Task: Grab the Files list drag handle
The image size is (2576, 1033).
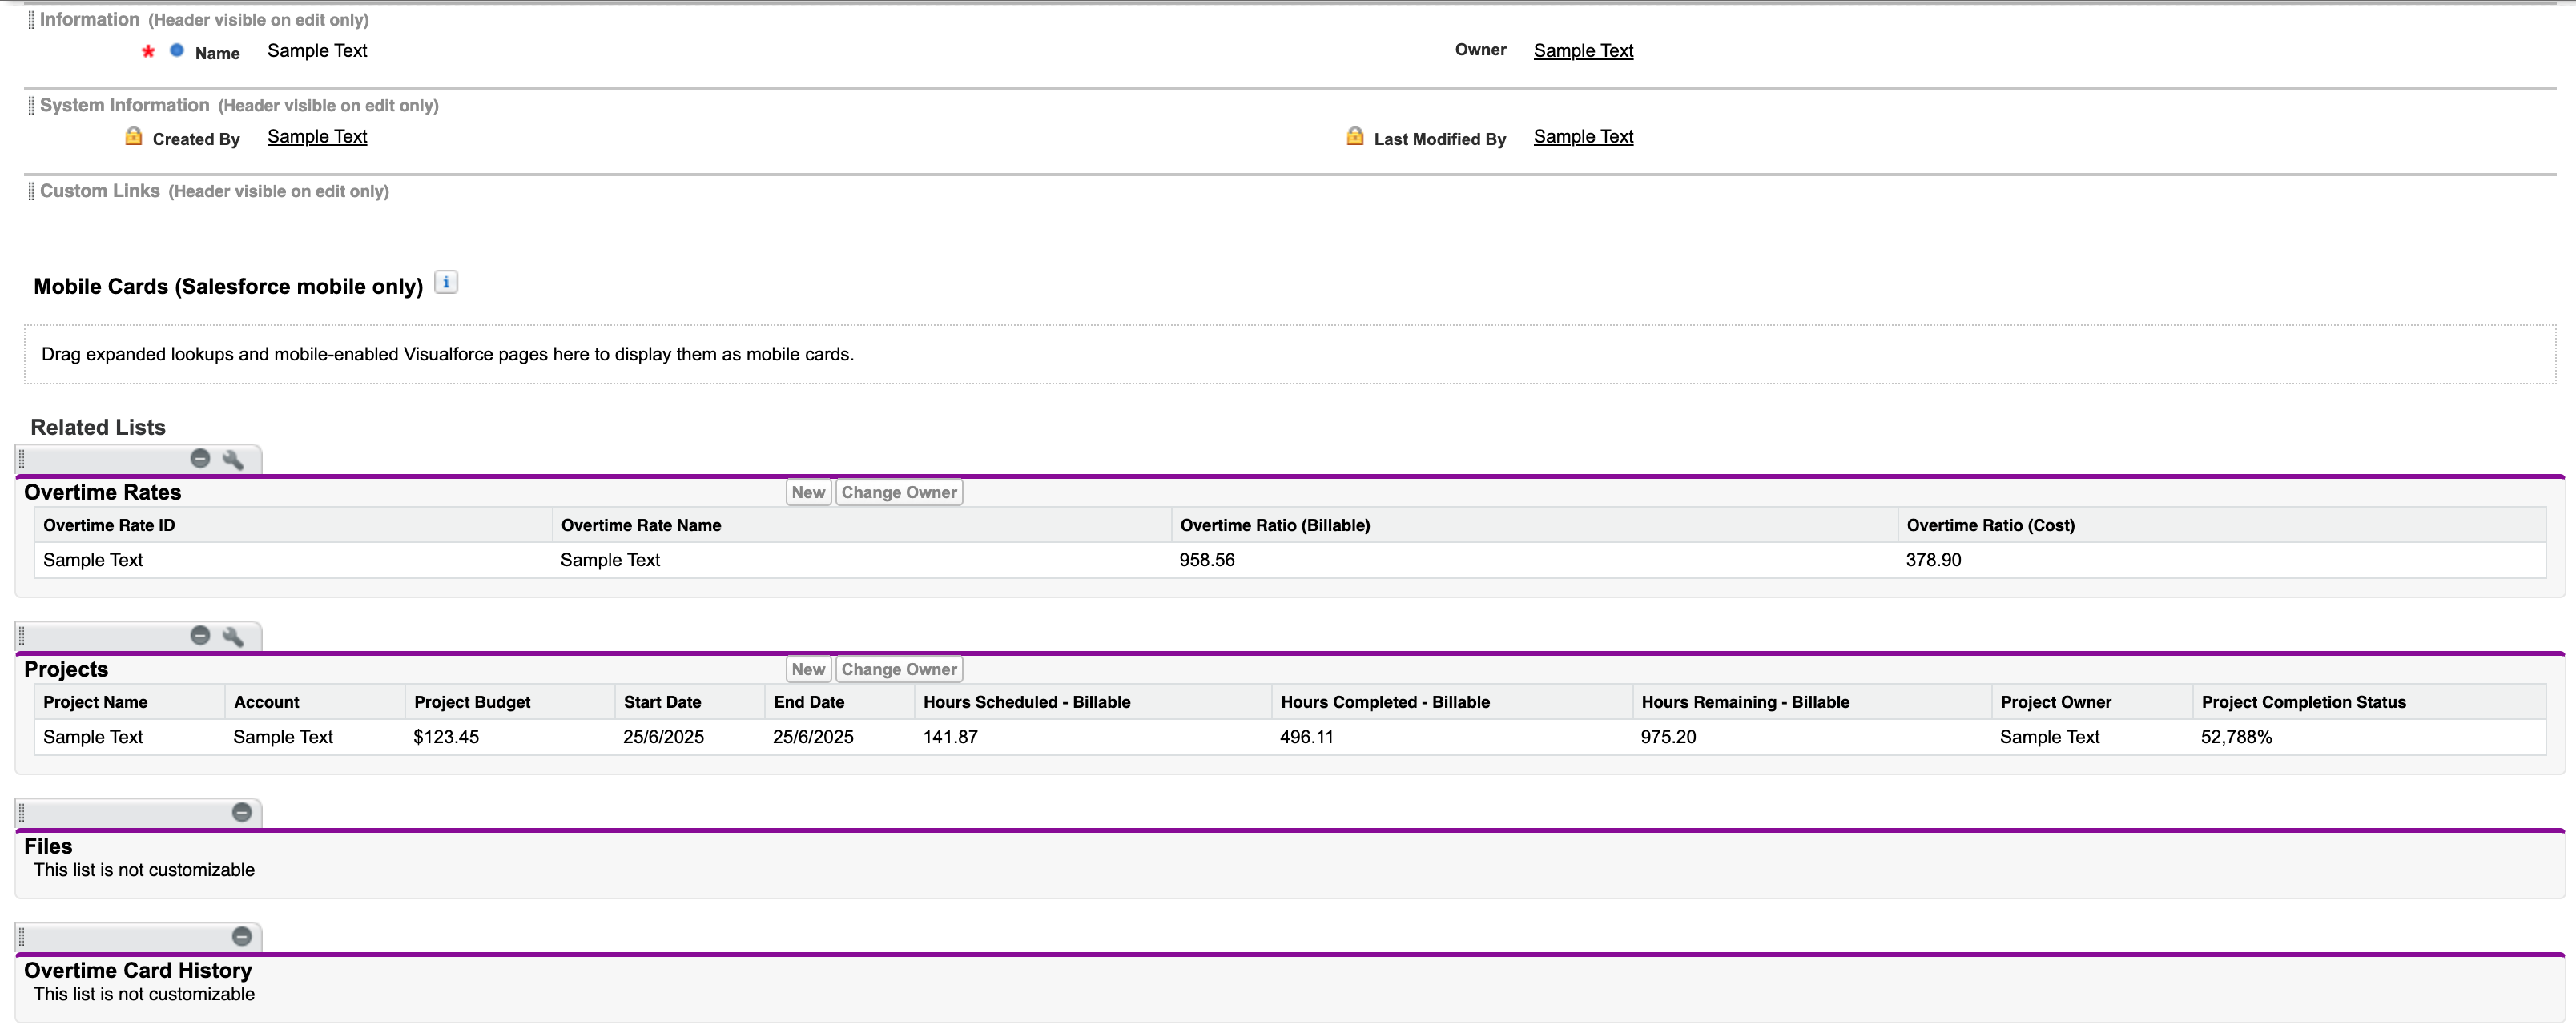Action: pos(22,813)
